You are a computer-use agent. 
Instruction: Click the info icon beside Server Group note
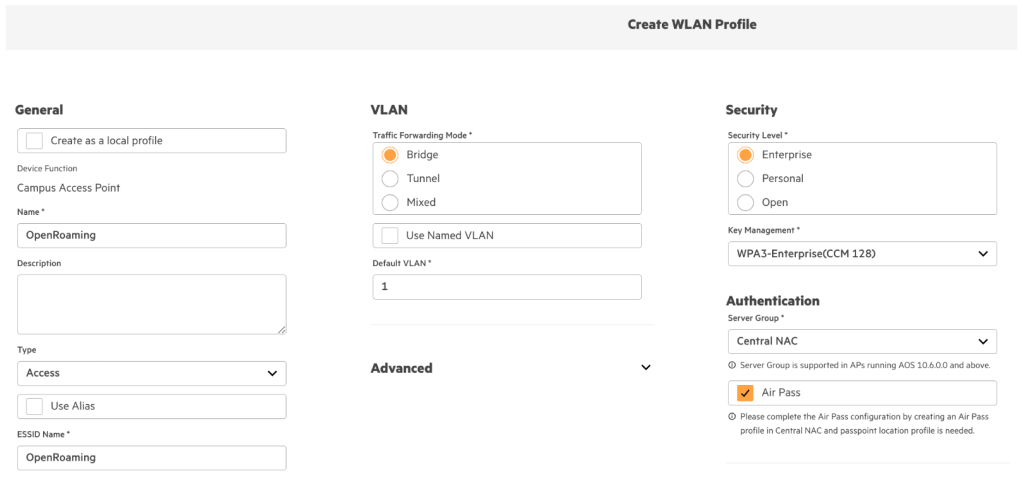coord(732,365)
